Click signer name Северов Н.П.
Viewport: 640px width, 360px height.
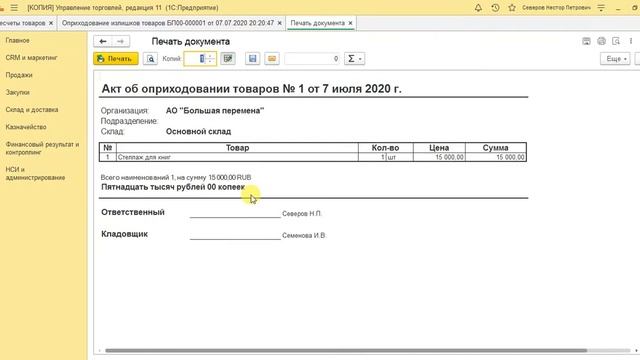[302, 213]
